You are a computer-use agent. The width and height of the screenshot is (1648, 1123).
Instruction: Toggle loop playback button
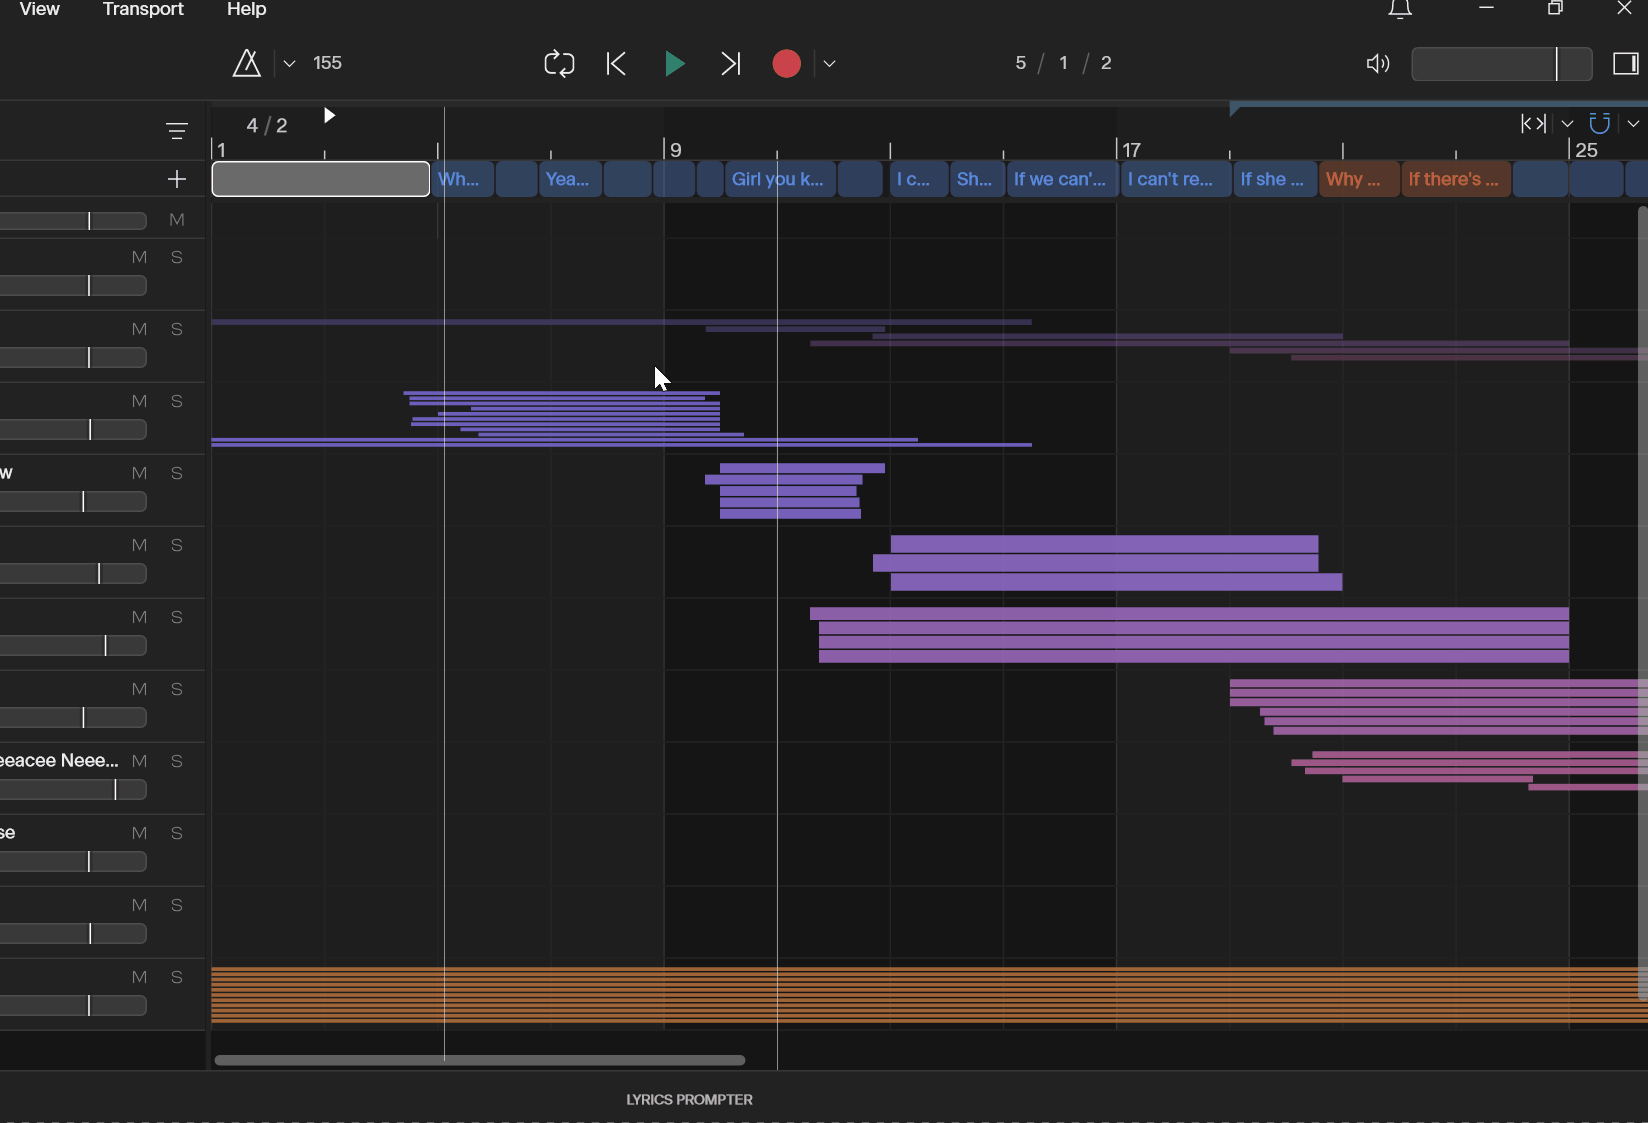coord(559,64)
